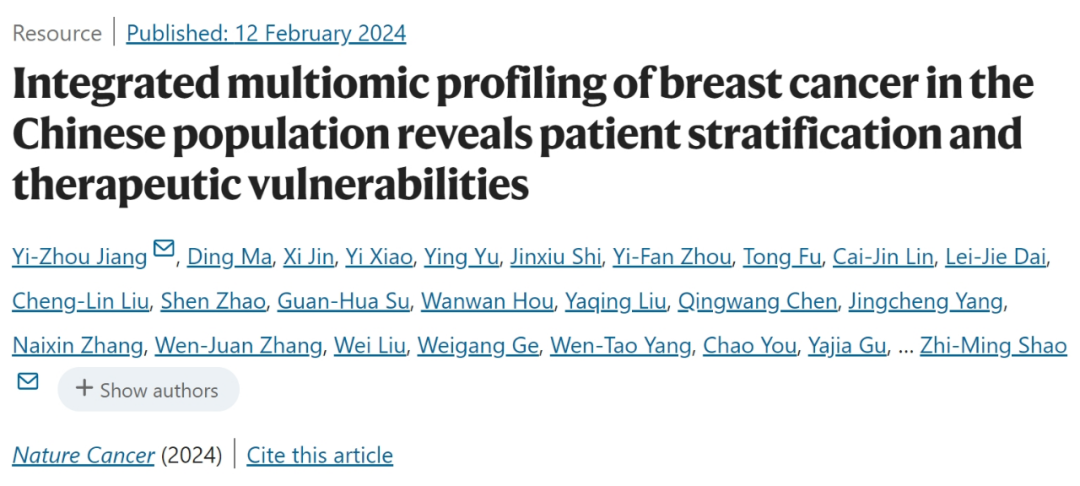The height and width of the screenshot is (486, 1080).
Task: Open author Yi Xiao link
Action: tap(378, 257)
